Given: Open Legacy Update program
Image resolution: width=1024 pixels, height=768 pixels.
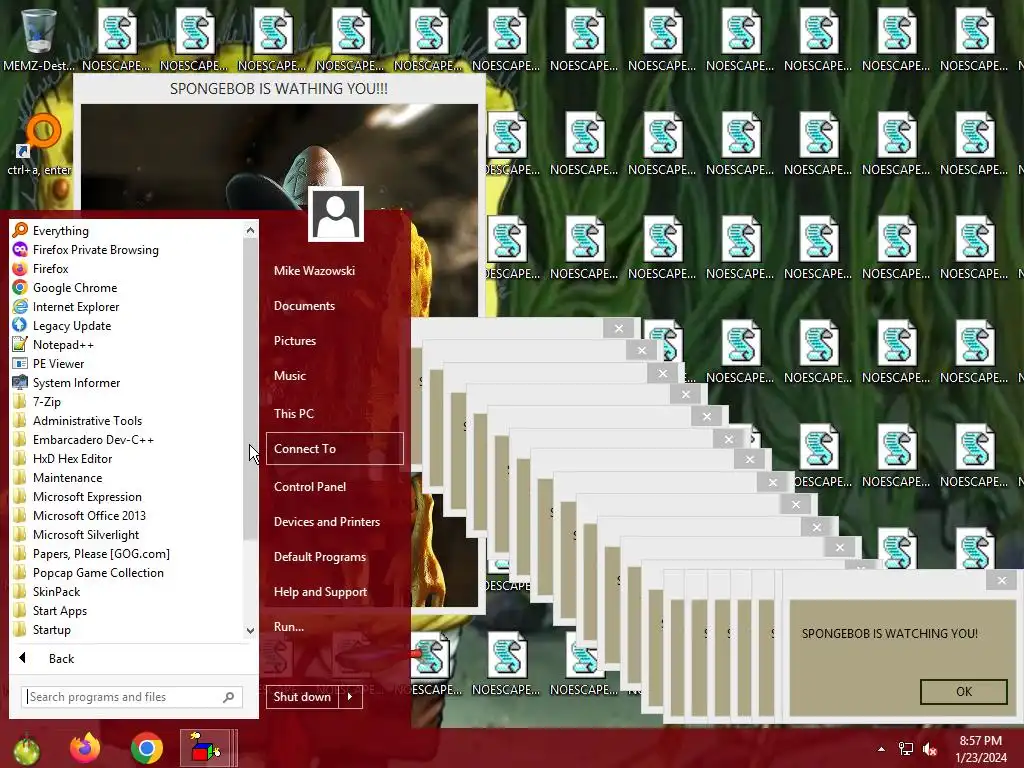Looking at the screenshot, I should click(127, 325).
